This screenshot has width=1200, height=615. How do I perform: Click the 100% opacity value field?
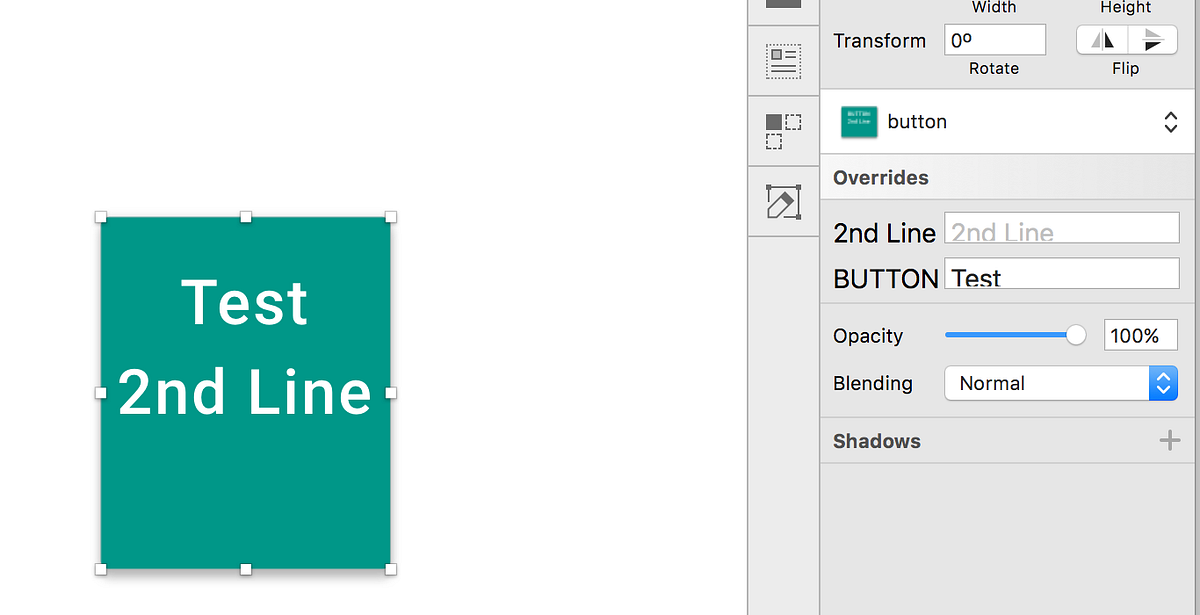click(x=1140, y=335)
